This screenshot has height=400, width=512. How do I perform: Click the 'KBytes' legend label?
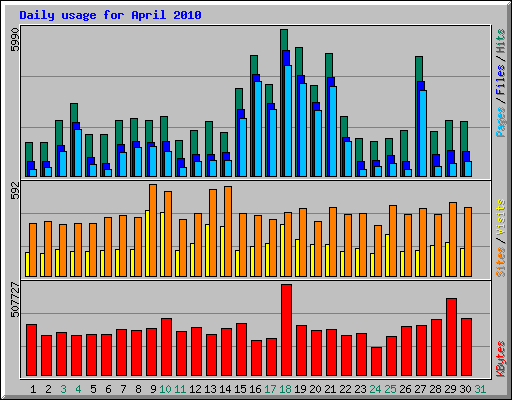click(x=500, y=359)
